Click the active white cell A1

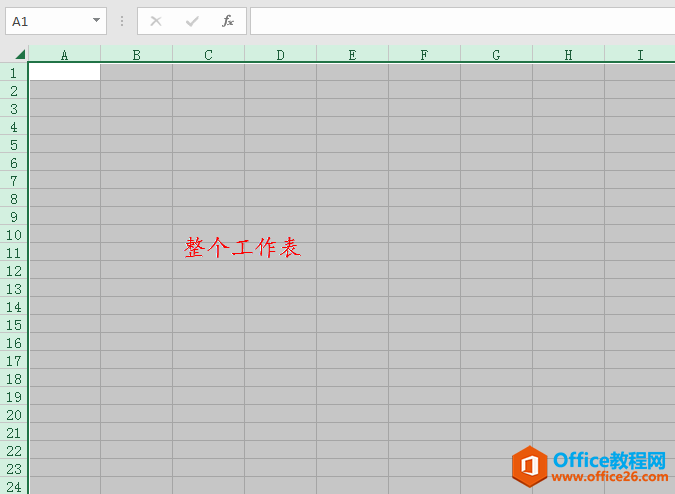(x=65, y=72)
